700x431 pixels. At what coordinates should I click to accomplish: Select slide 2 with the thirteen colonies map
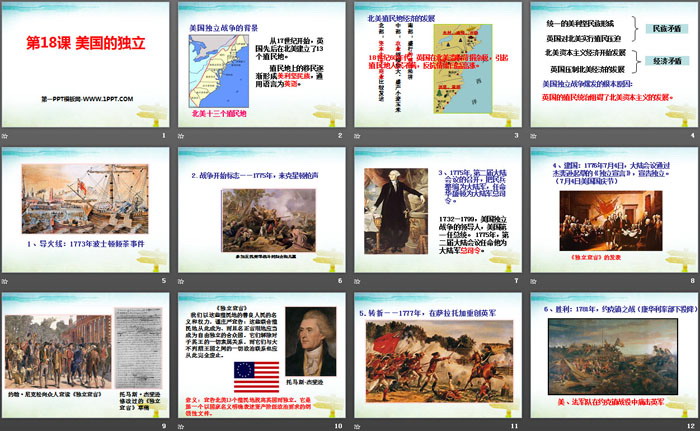coord(262,65)
